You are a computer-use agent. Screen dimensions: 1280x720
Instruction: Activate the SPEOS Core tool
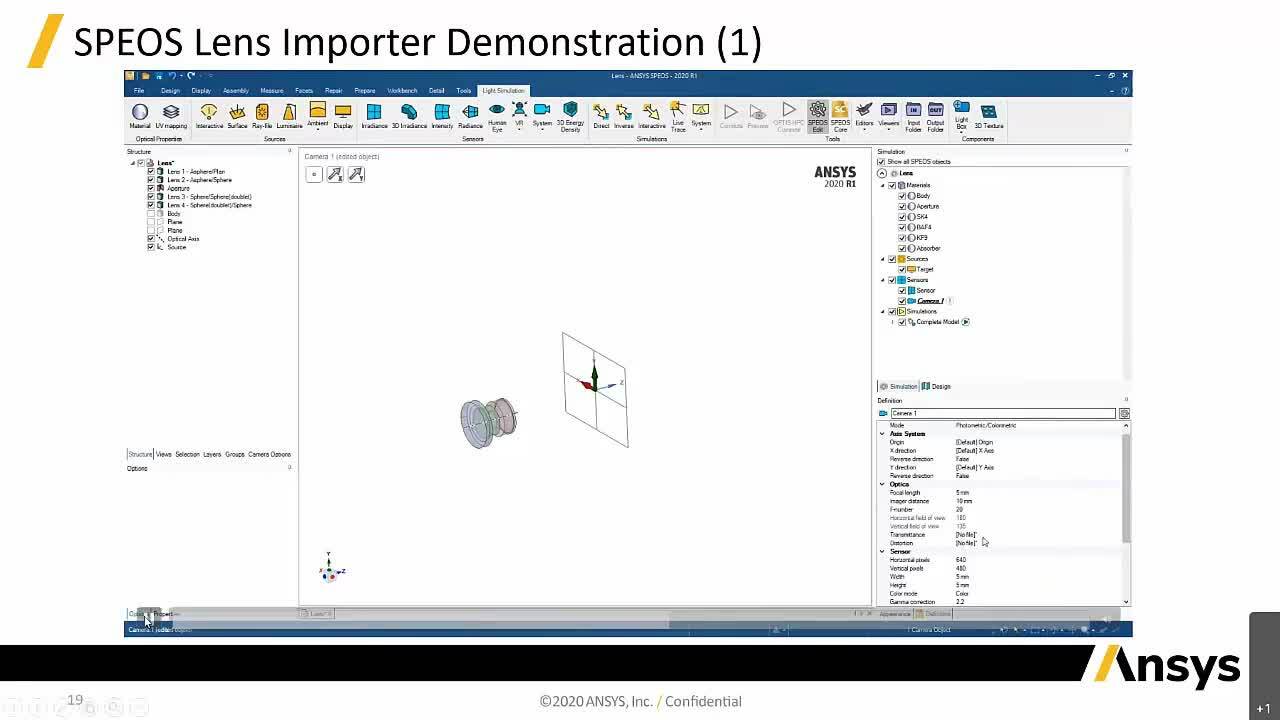coord(842,113)
